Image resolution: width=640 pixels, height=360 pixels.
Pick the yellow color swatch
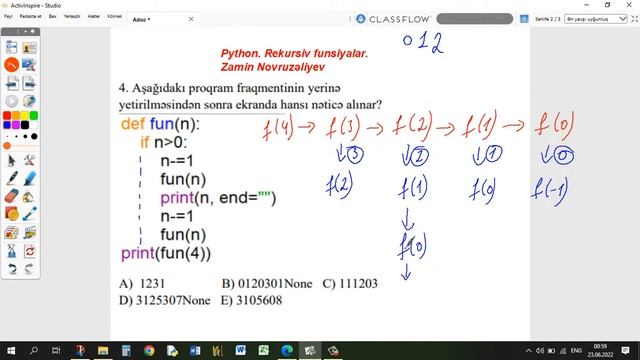pyautogui.click(x=25, y=116)
